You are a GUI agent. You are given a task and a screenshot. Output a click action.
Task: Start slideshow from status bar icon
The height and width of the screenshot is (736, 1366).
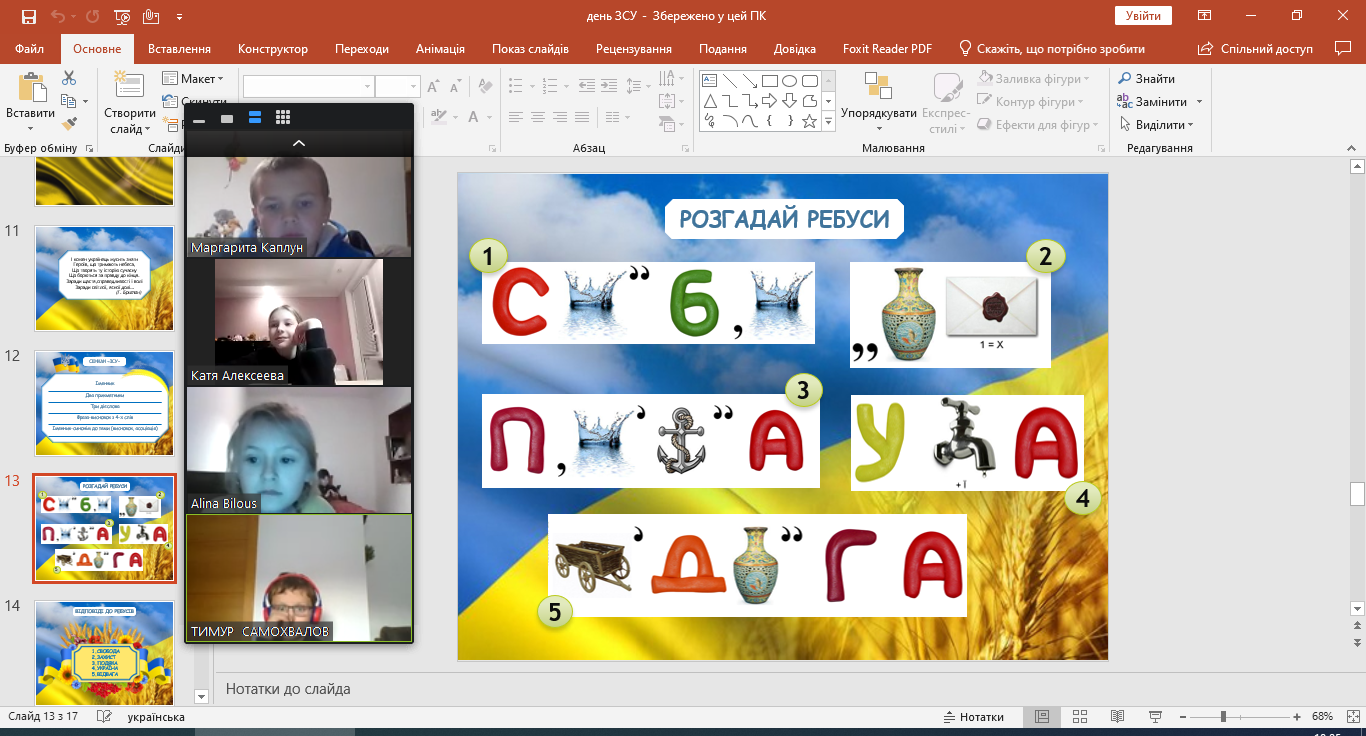click(1156, 717)
